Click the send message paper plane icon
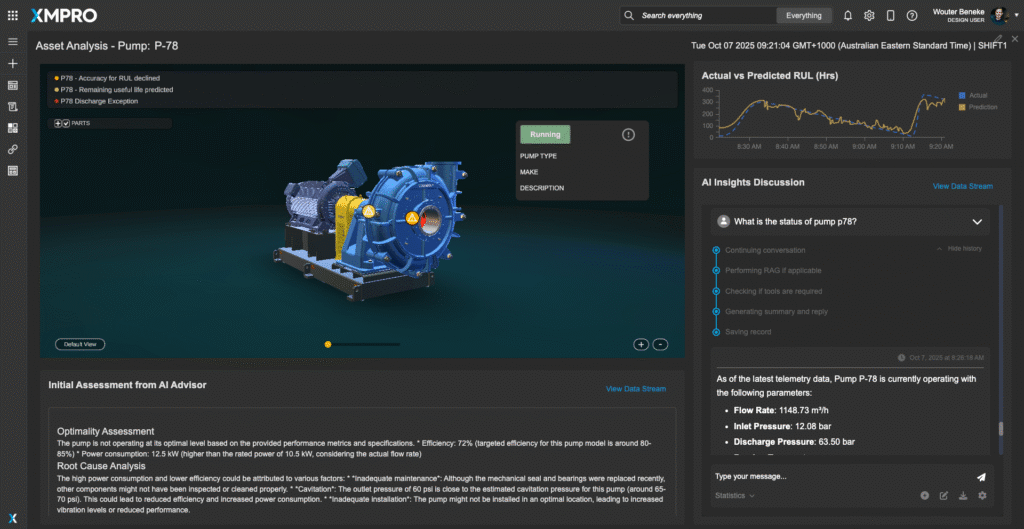 point(981,477)
